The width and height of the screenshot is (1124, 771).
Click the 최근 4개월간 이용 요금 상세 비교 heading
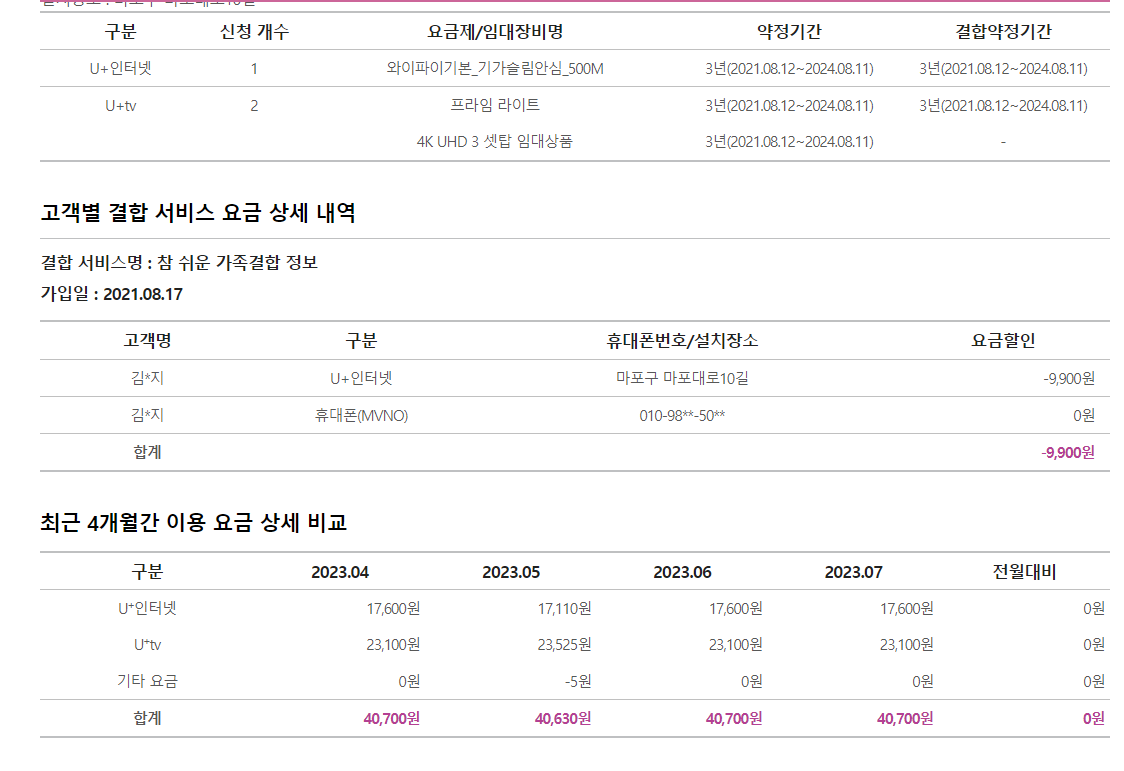(x=194, y=522)
